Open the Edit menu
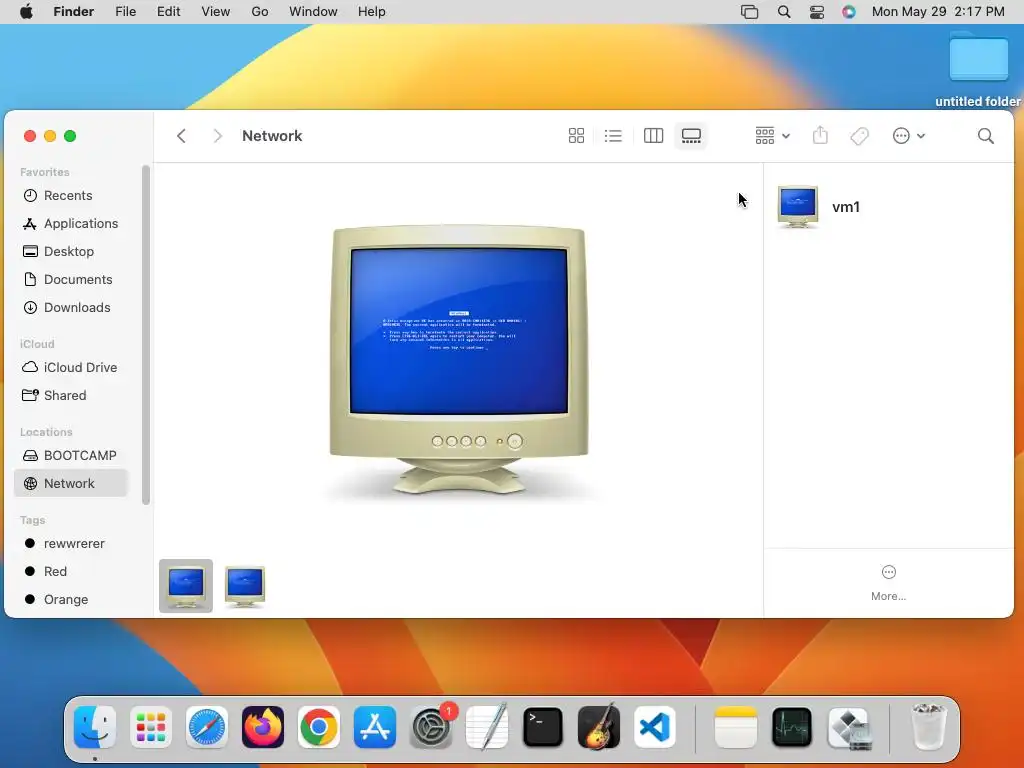The width and height of the screenshot is (1024, 768). click(168, 12)
